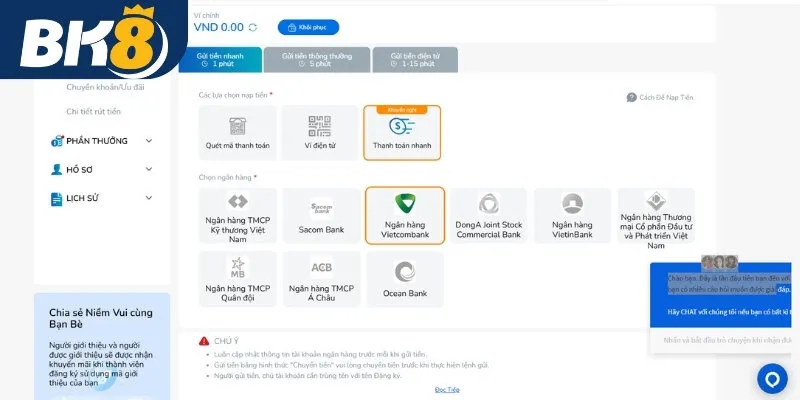Choose Sacom Bank card
Screen dimensions: 800x400
[321, 215]
